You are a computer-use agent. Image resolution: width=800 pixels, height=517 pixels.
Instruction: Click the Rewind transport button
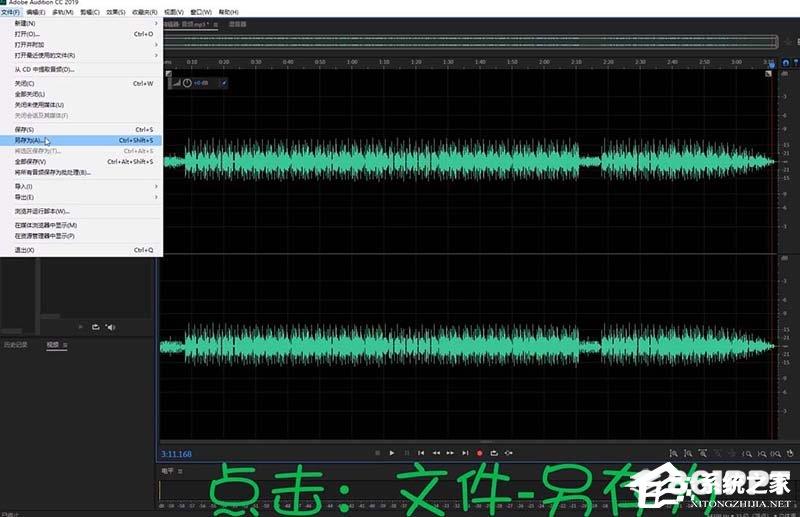coord(436,453)
